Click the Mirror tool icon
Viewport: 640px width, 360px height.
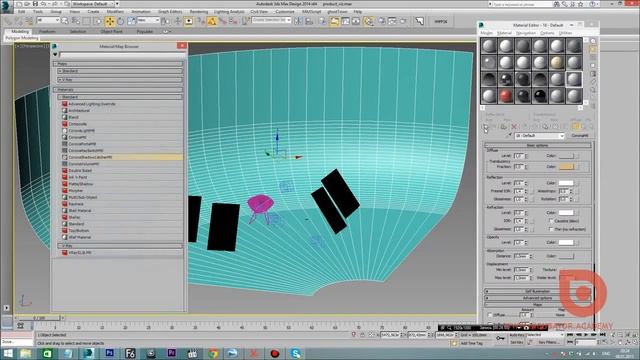point(299,21)
